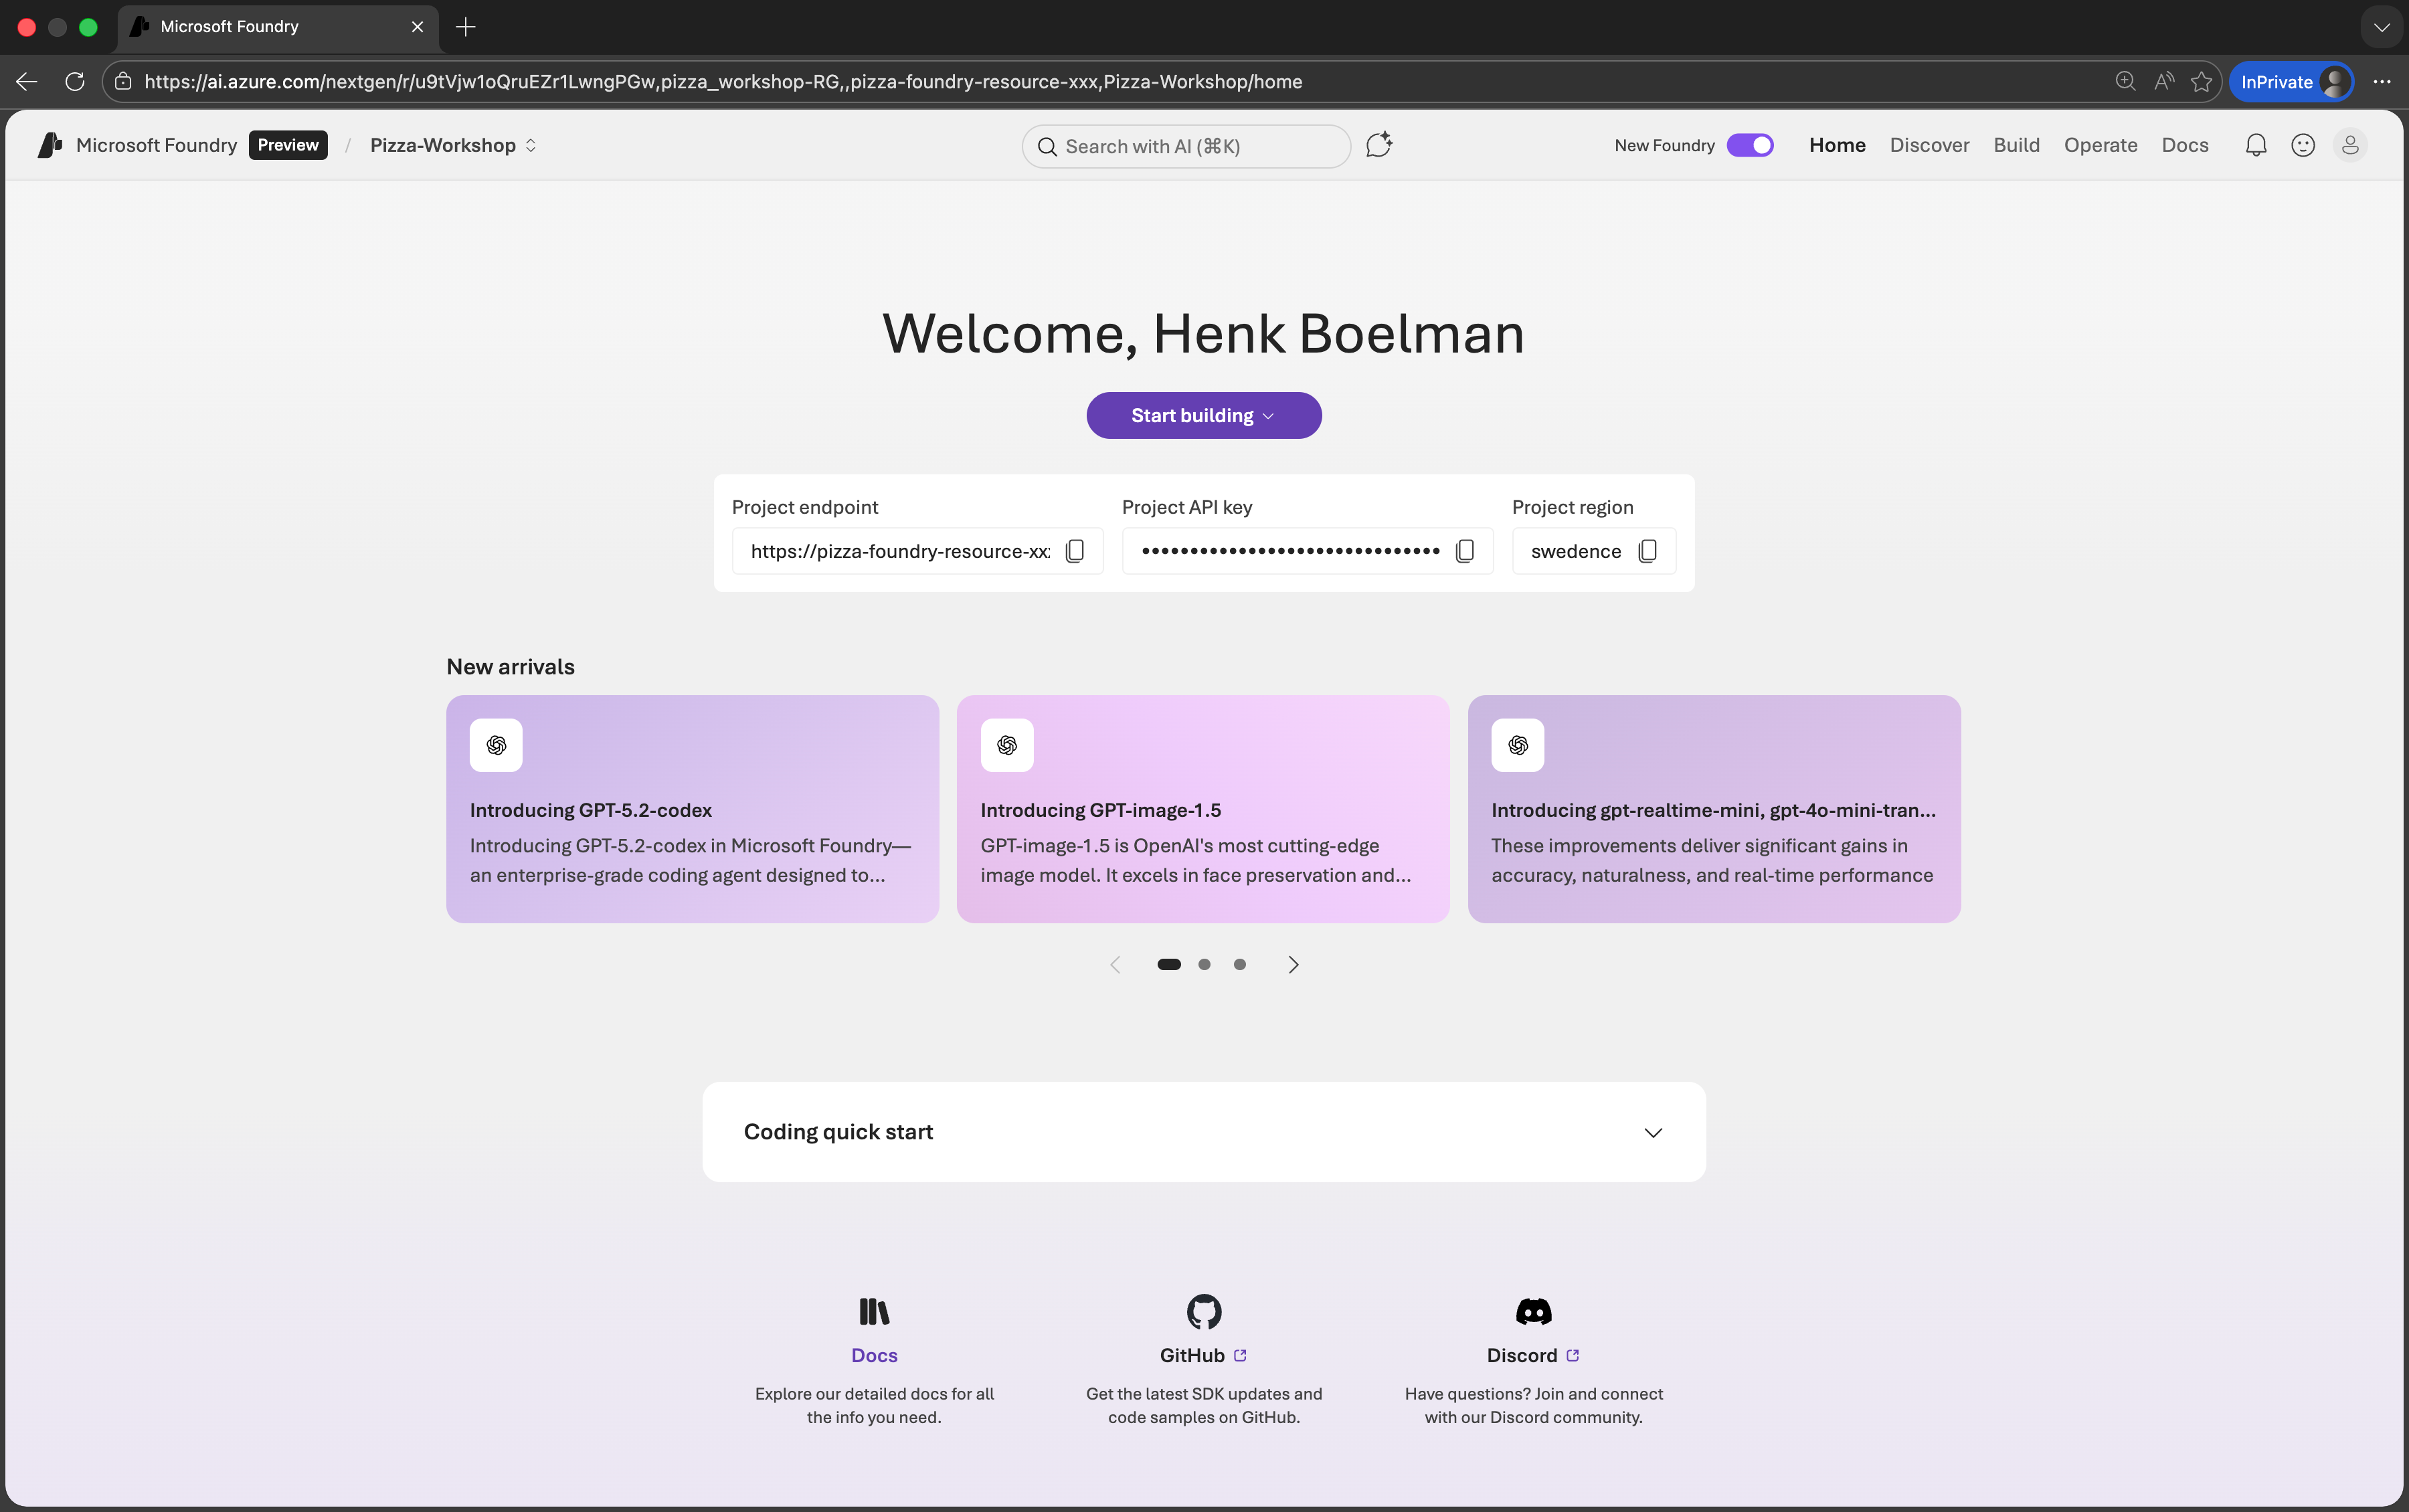Jump to the second carousel page dot
Viewport: 2409px width, 1512px height.
pos(1204,964)
